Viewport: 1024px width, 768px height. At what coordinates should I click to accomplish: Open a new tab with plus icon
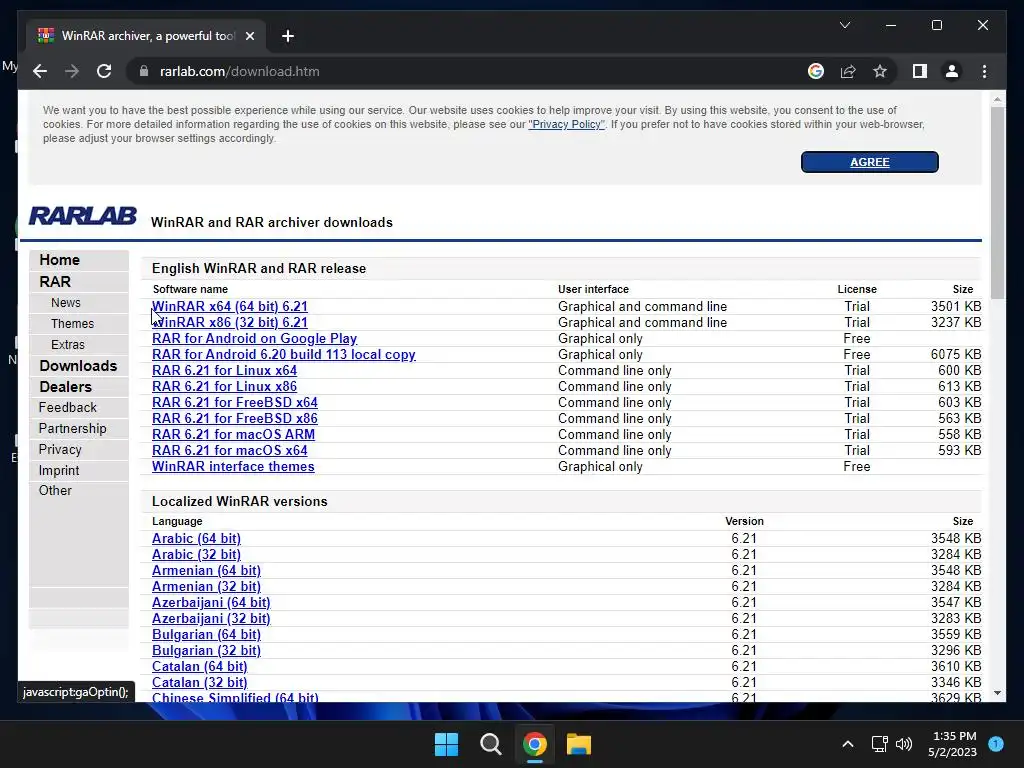click(288, 36)
